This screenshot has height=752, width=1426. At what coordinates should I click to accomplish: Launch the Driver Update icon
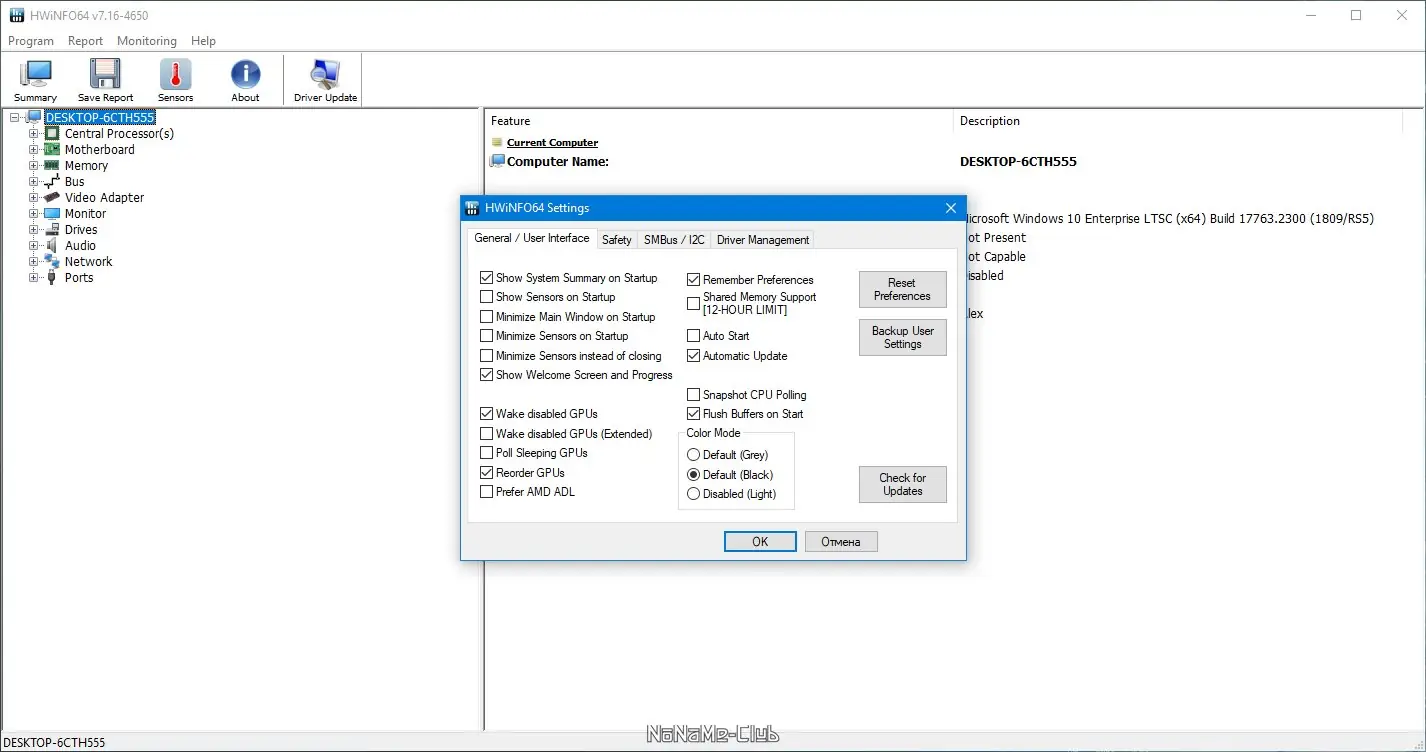325,74
